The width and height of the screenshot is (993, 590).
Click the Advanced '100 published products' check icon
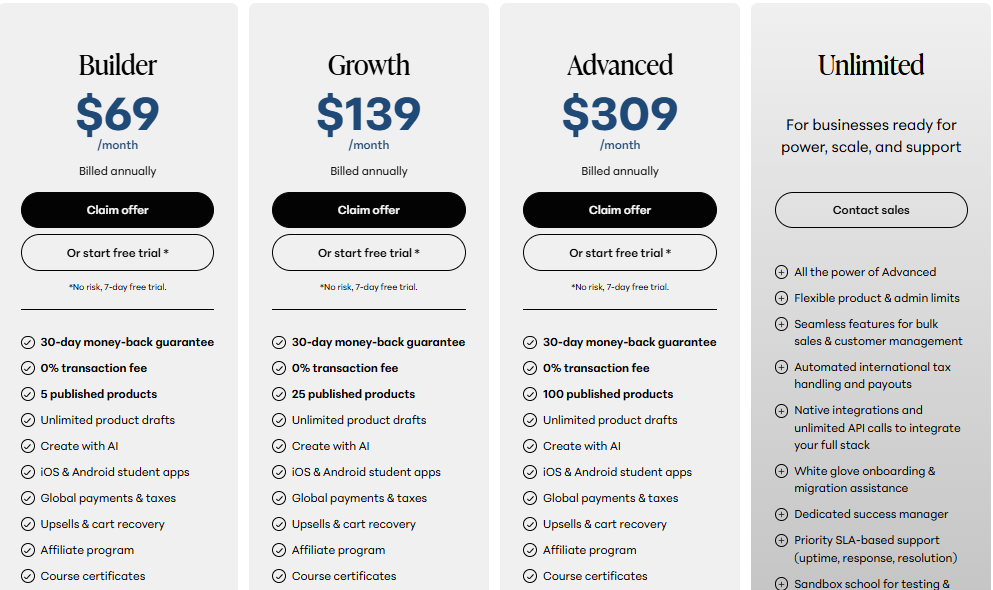pos(530,394)
